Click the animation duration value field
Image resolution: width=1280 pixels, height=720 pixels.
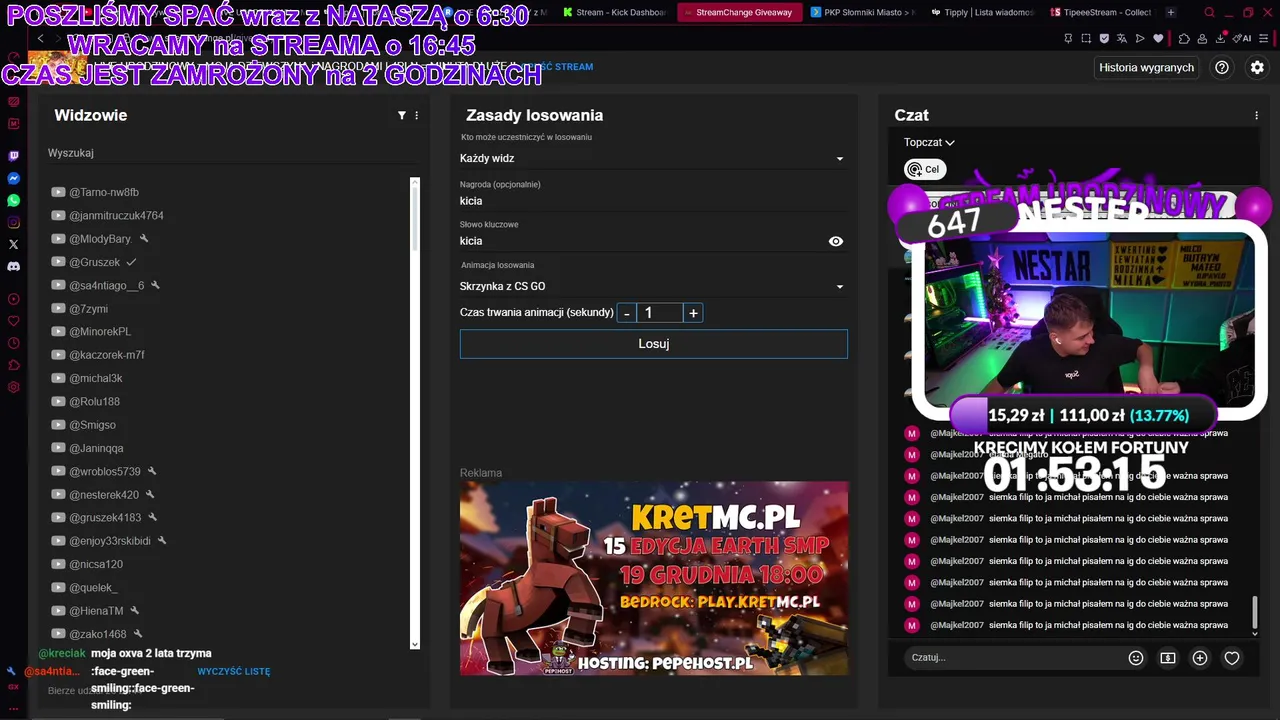pos(660,313)
